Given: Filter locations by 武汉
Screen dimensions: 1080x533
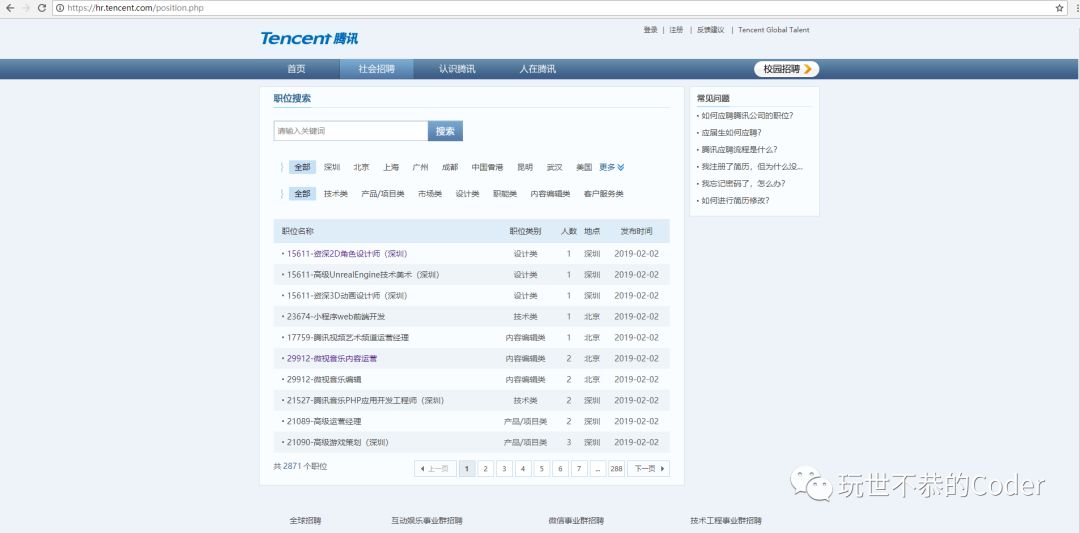Looking at the screenshot, I should click(554, 167).
